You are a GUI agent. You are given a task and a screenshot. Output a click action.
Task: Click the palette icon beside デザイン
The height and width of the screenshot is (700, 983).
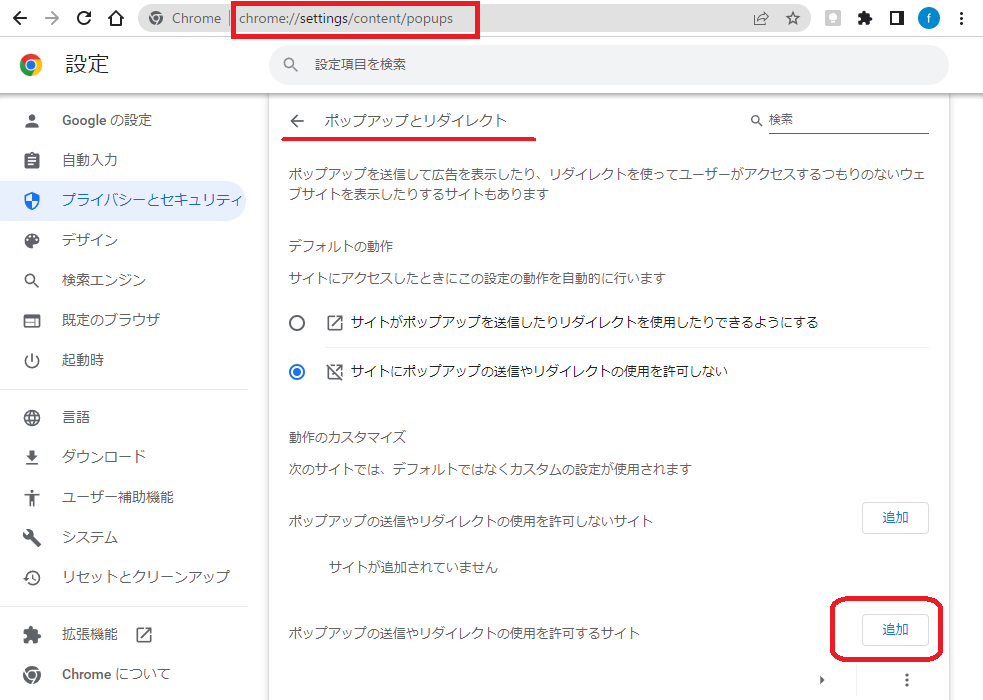tap(32, 241)
